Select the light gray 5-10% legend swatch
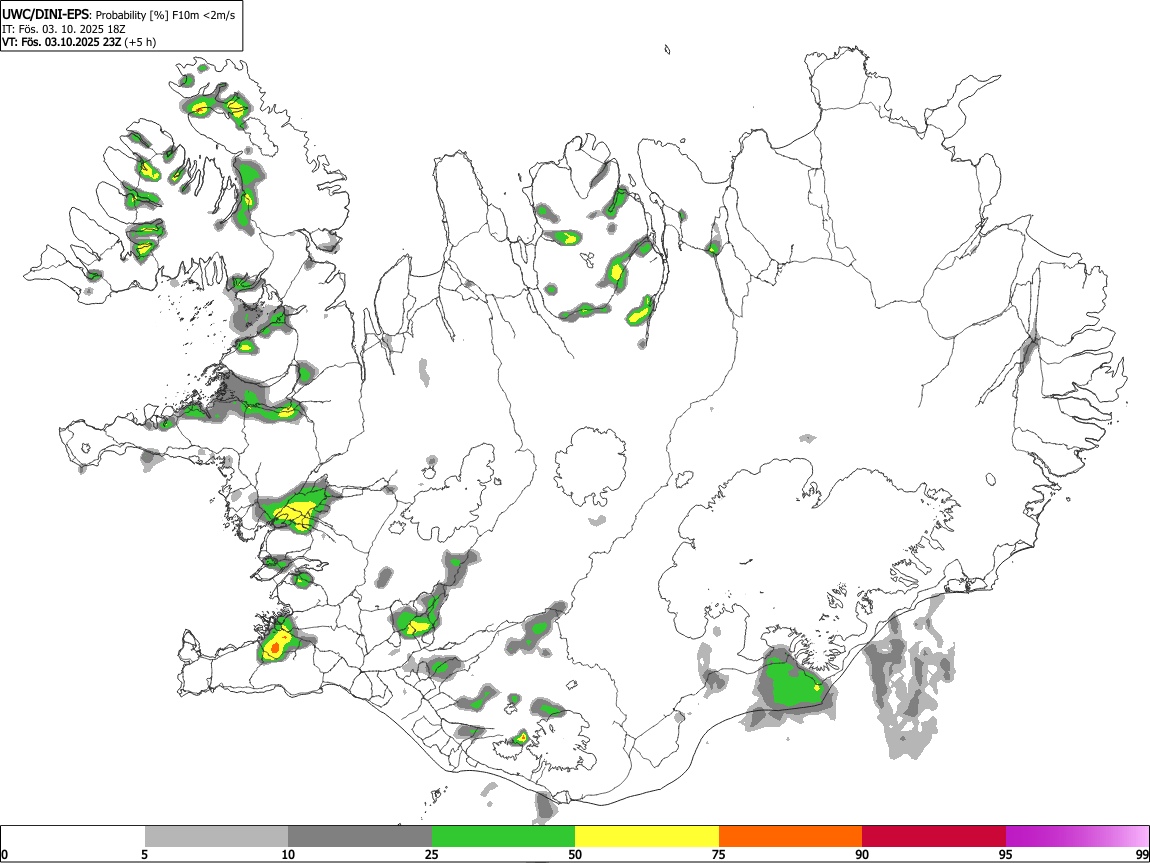 pyautogui.click(x=216, y=837)
